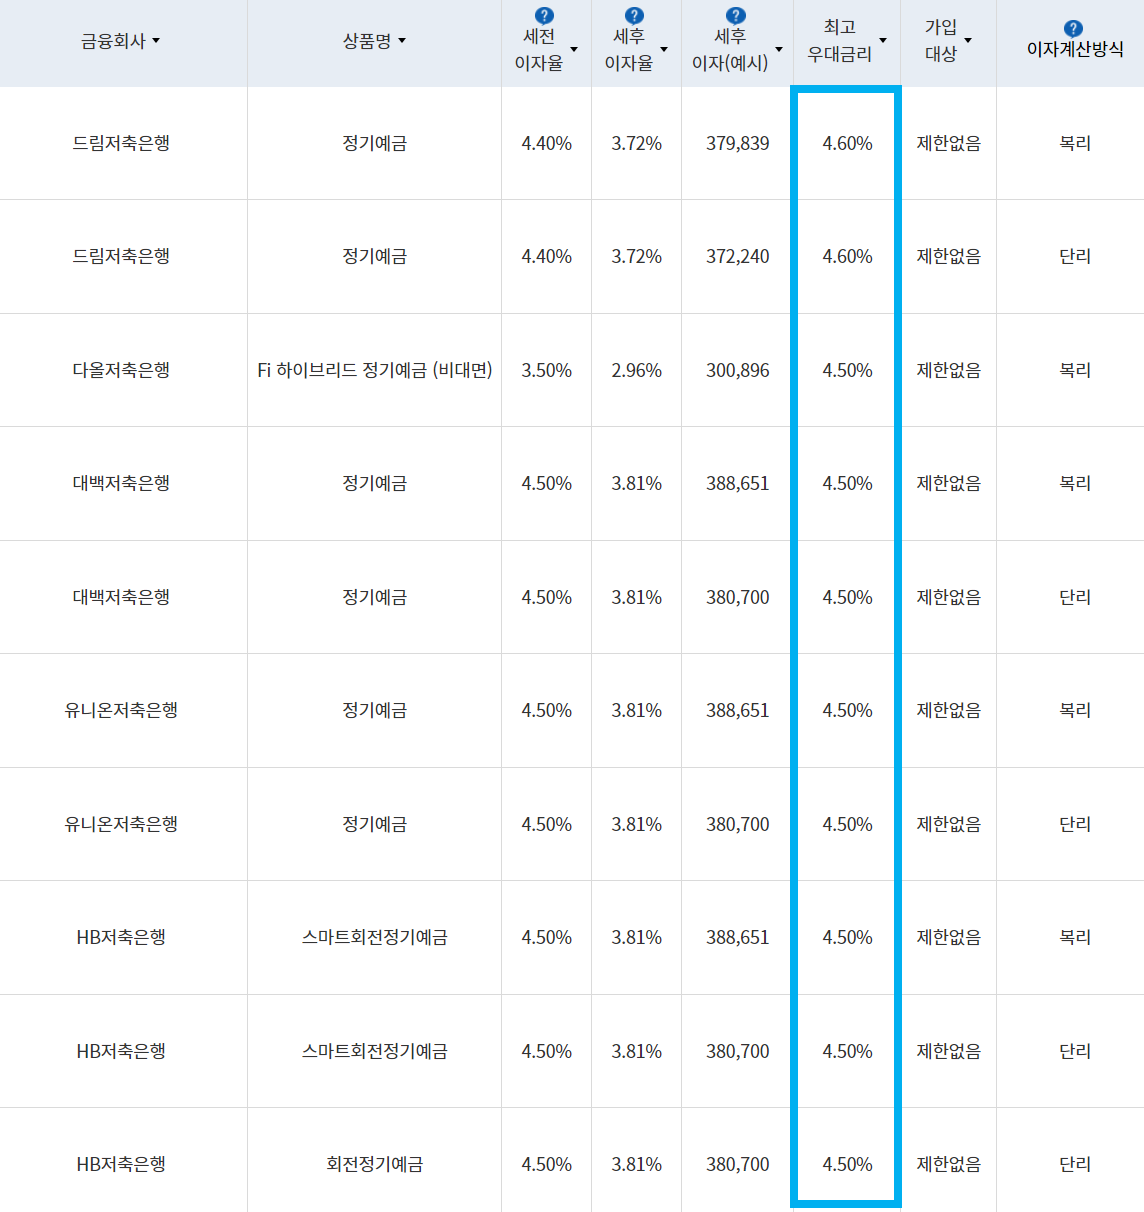Screen dimensions: 1144x1212
Task: Select the 이자계산방식 header label
Action: click(1075, 49)
